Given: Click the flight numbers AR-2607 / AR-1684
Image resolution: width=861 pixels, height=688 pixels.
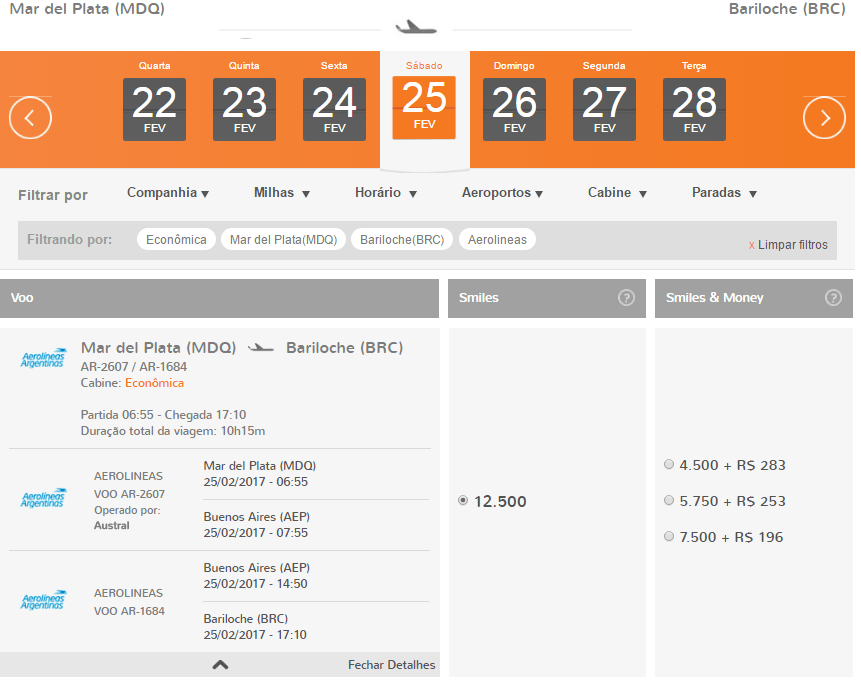Looking at the screenshot, I should (133, 366).
